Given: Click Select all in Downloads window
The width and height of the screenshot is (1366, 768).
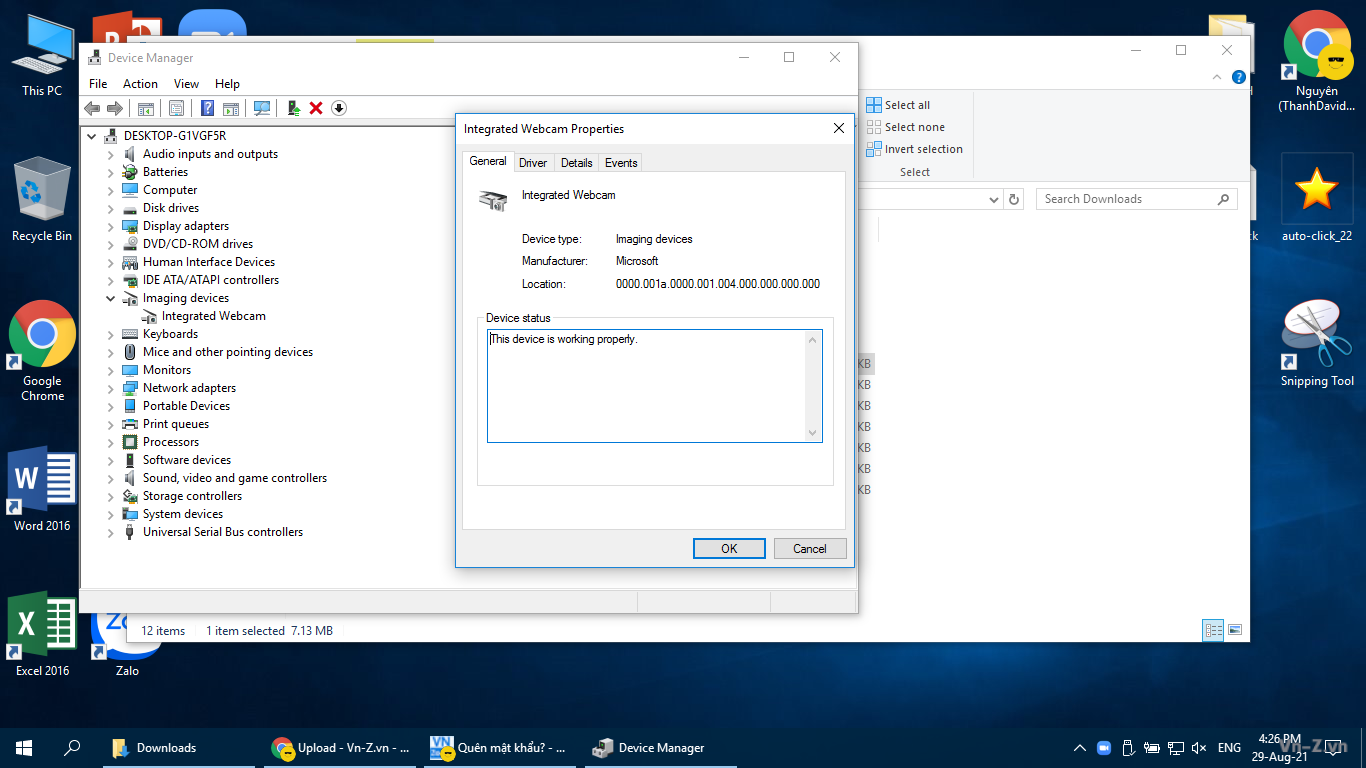Looking at the screenshot, I should (x=898, y=105).
